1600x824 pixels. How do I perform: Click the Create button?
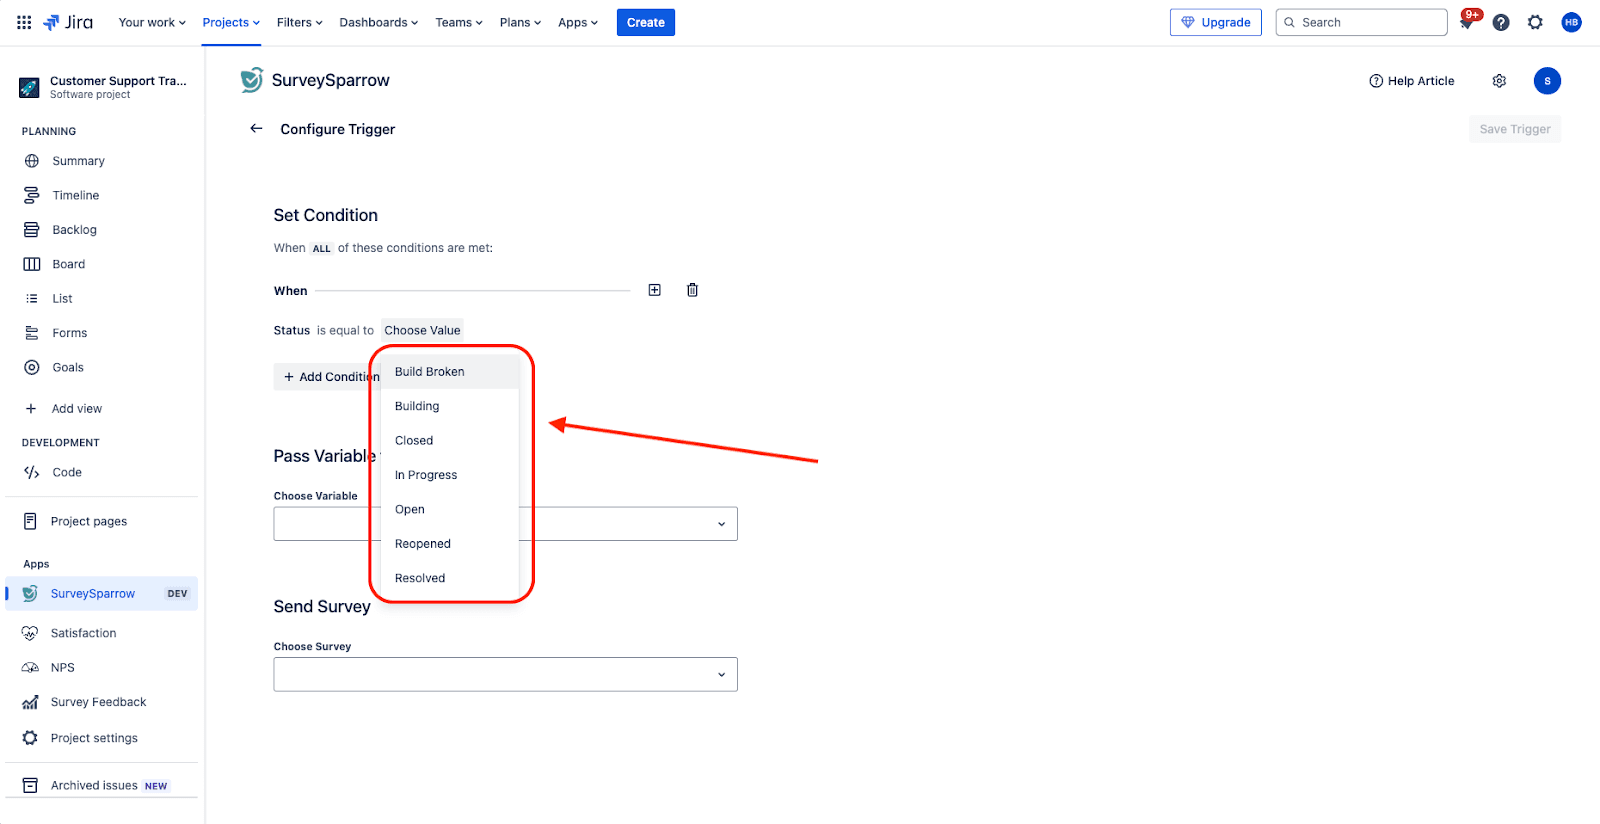645,22
